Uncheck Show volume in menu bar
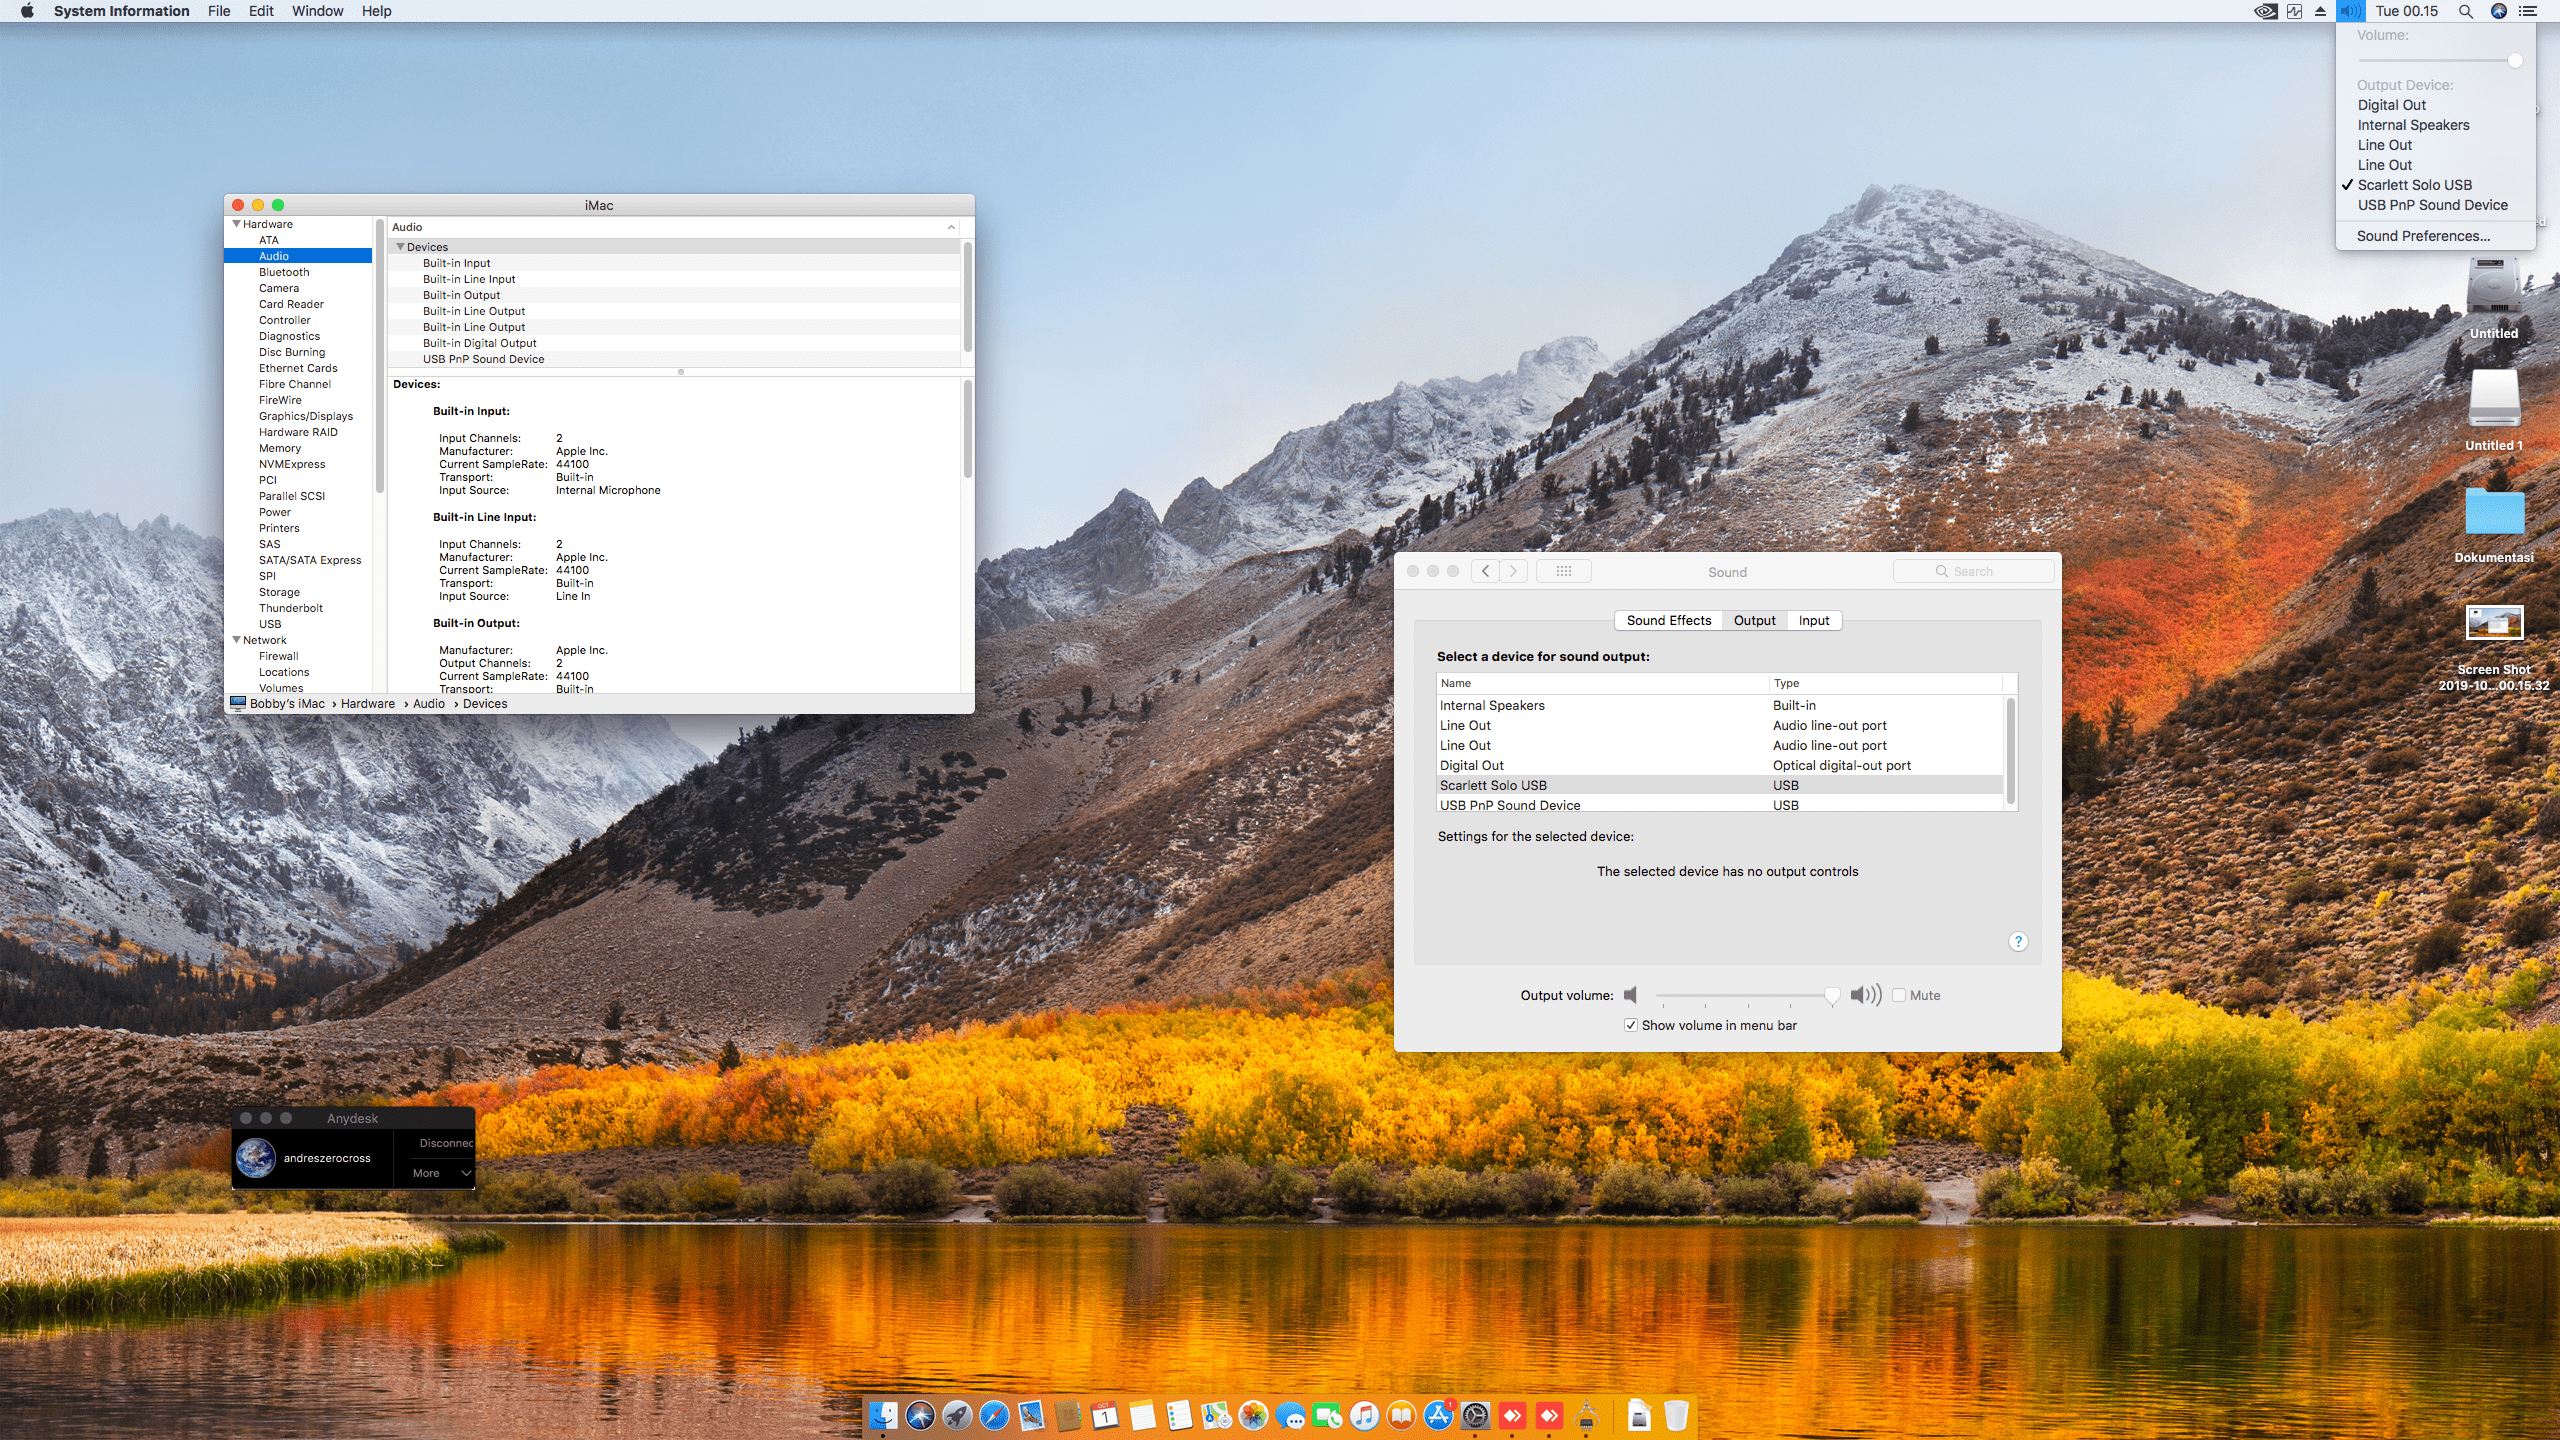Viewport: 2560px width, 1440px height. pyautogui.click(x=1631, y=1025)
